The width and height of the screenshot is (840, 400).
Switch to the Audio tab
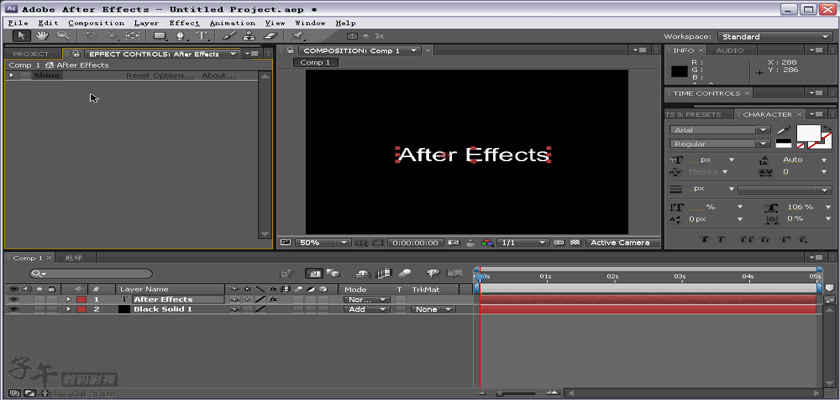coord(730,50)
